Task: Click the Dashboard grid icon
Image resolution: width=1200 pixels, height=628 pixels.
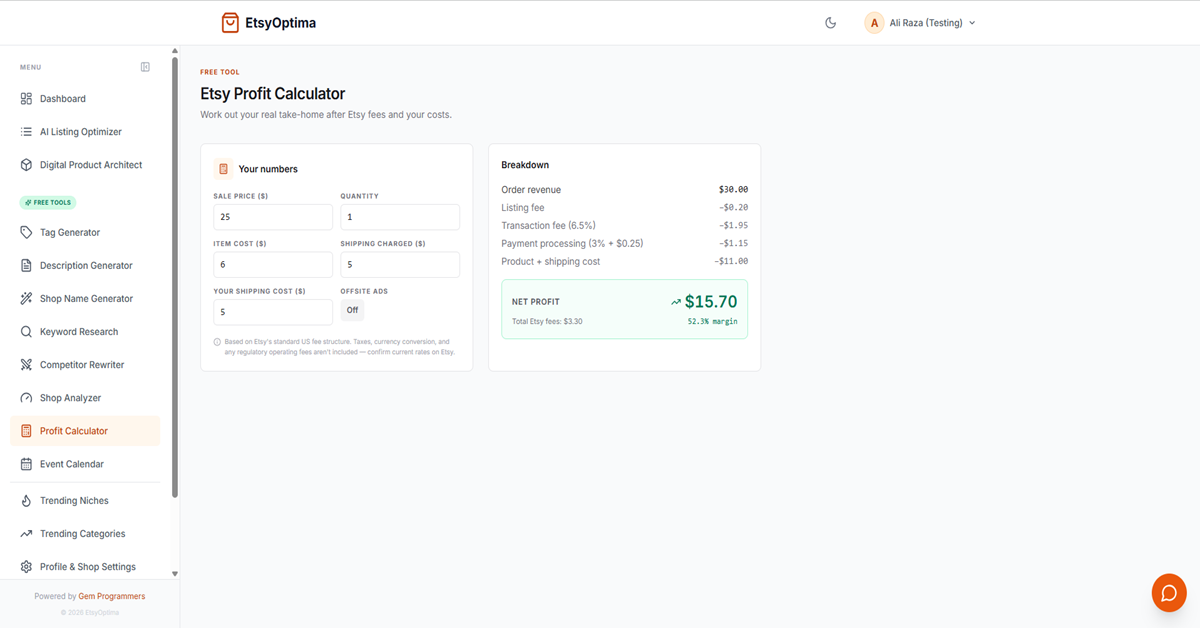Action: point(26,99)
